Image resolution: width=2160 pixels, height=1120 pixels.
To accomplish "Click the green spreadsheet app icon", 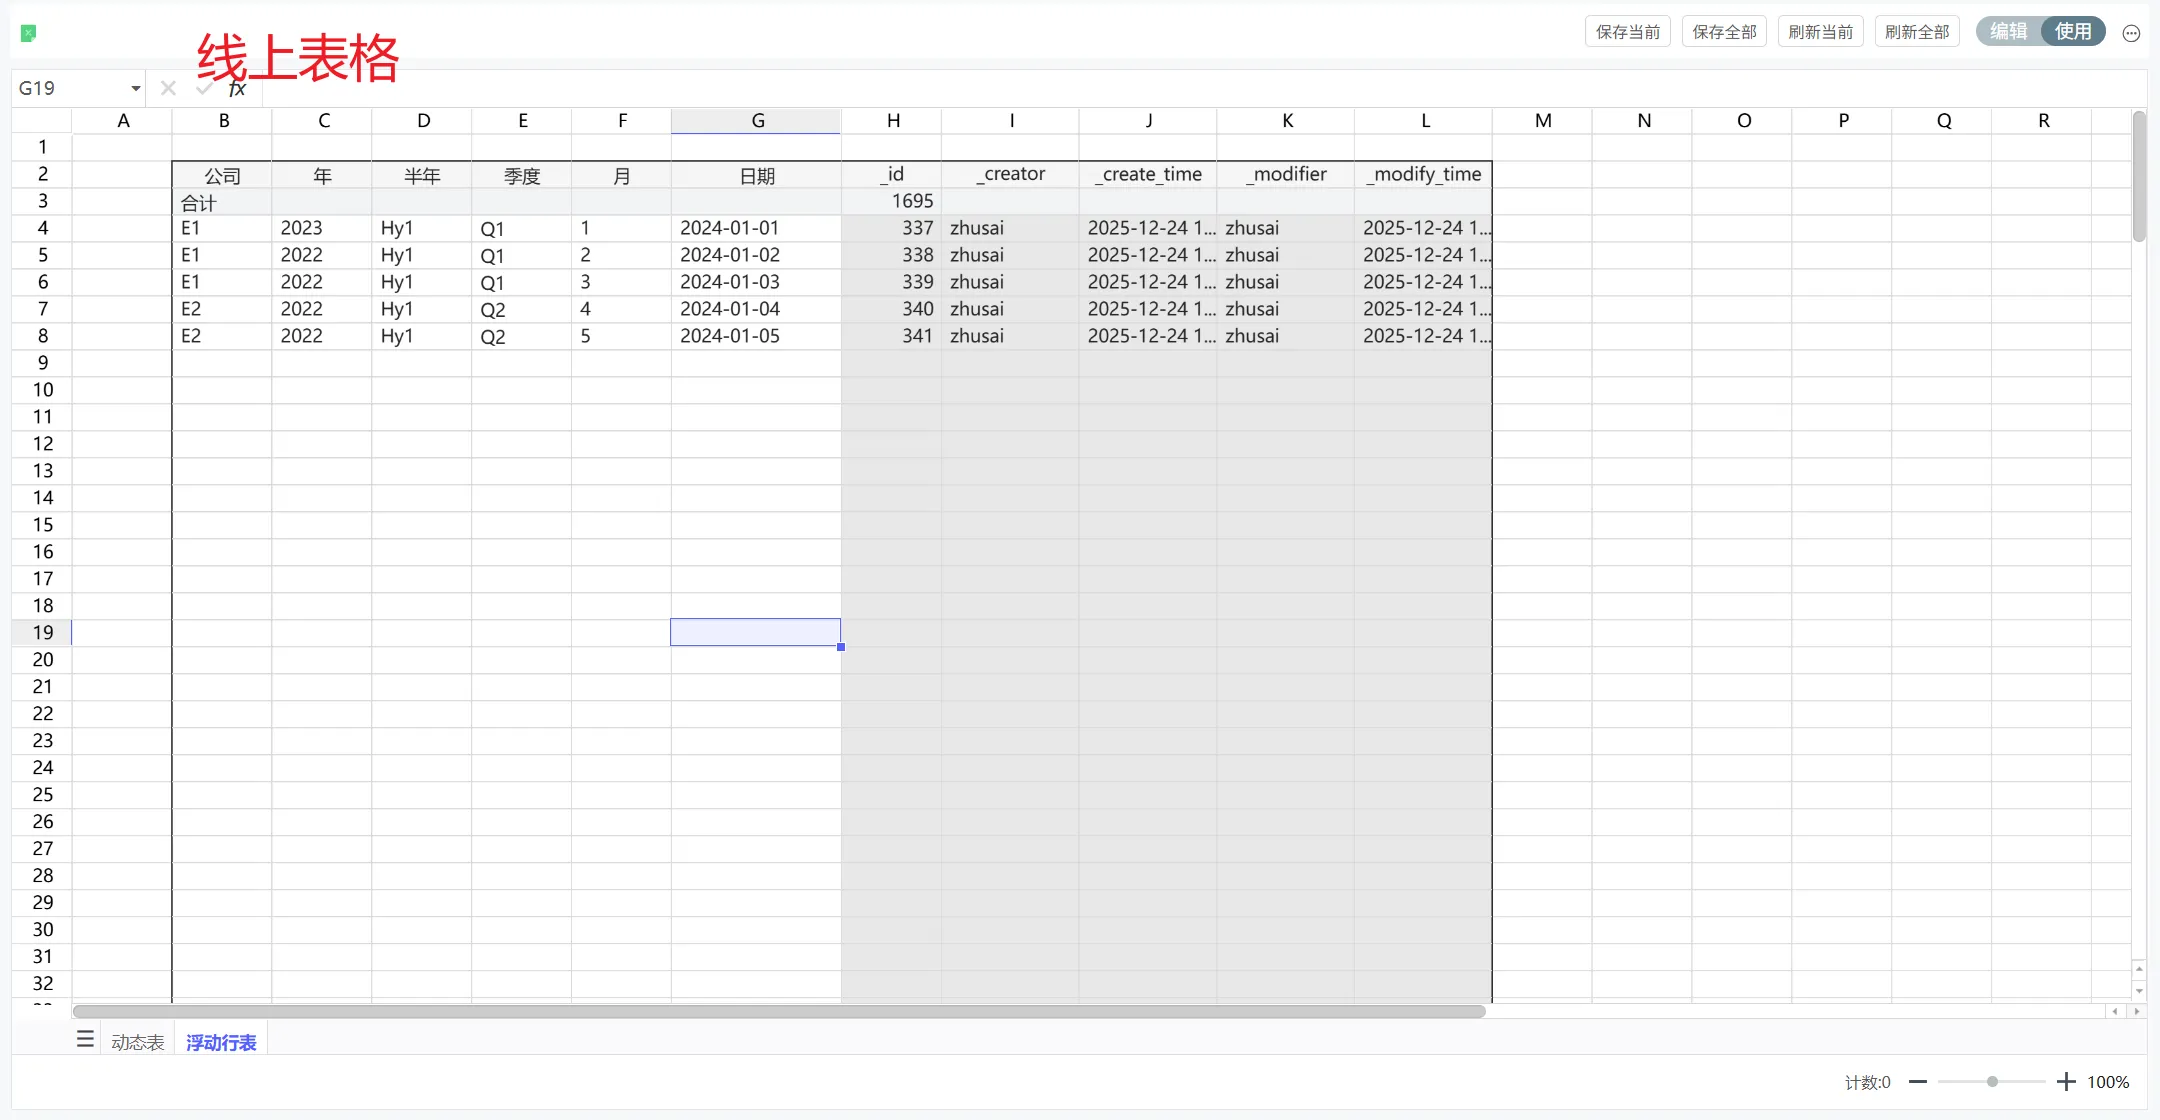I will coord(29,33).
